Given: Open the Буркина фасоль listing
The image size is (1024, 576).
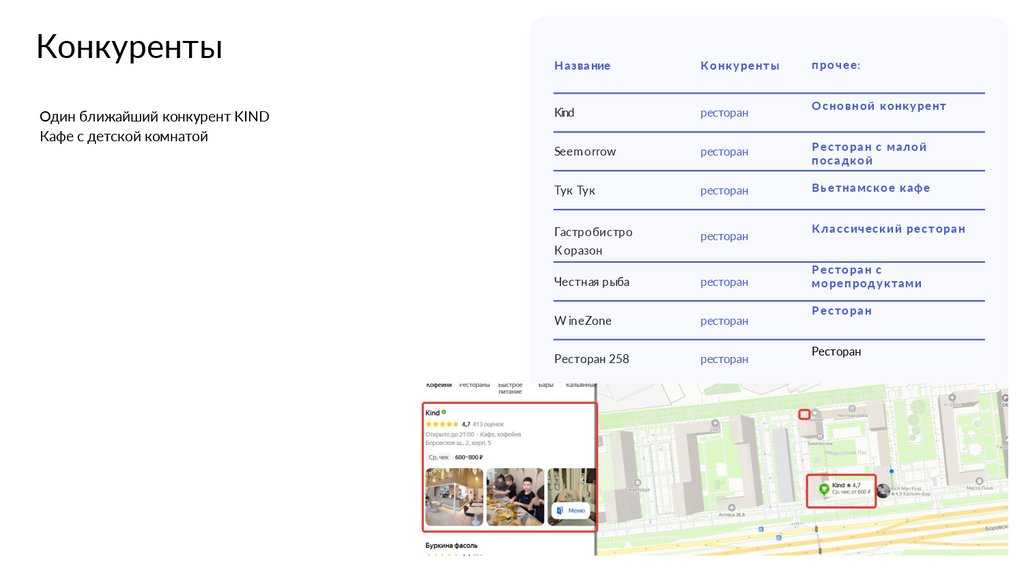Looking at the screenshot, I should (x=451, y=545).
